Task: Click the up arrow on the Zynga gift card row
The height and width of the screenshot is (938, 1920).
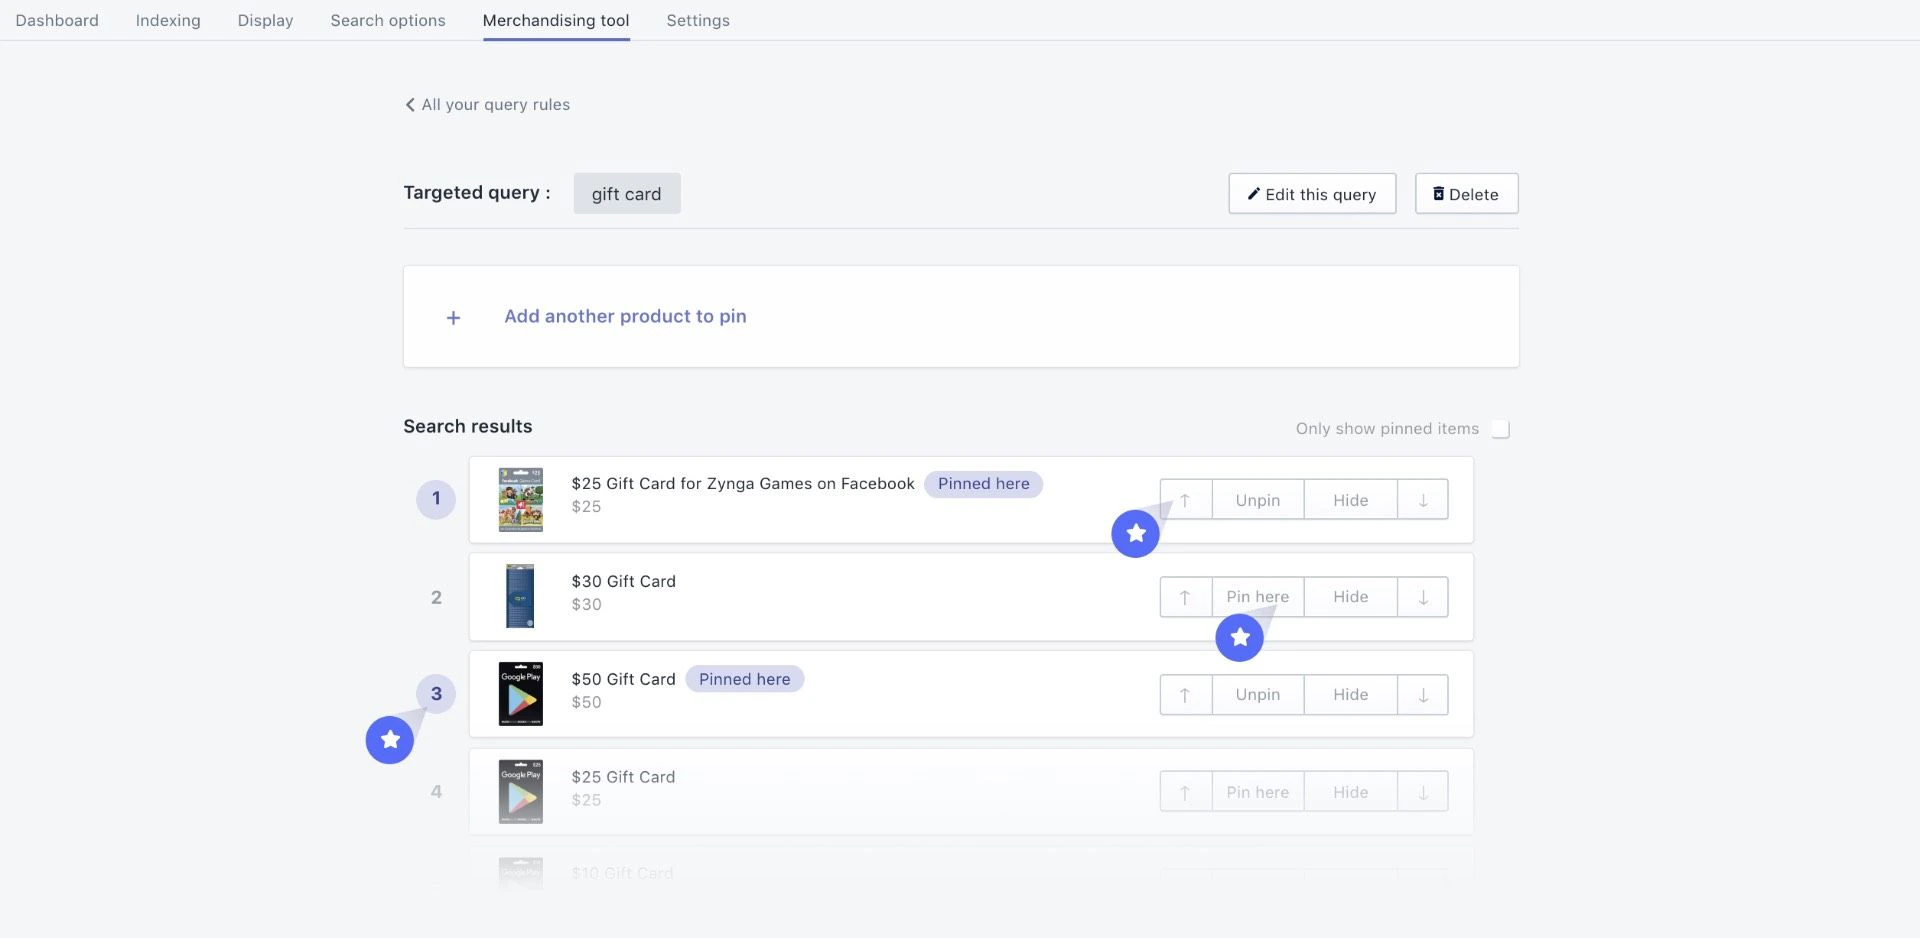Action: click(x=1185, y=499)
